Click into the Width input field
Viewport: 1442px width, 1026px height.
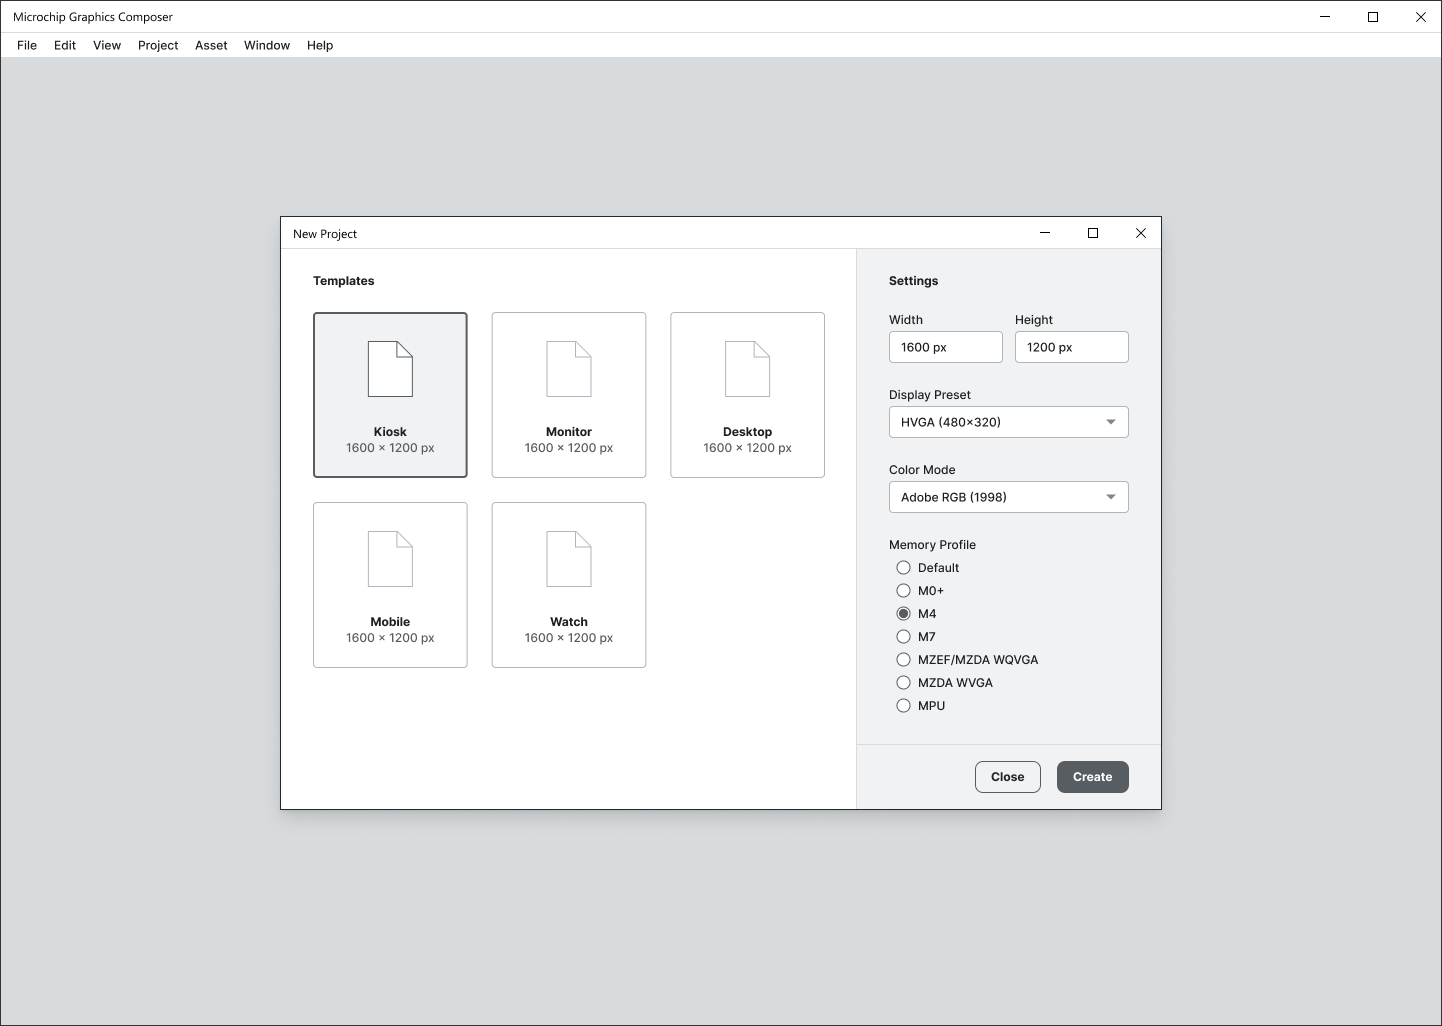(945, 347)
